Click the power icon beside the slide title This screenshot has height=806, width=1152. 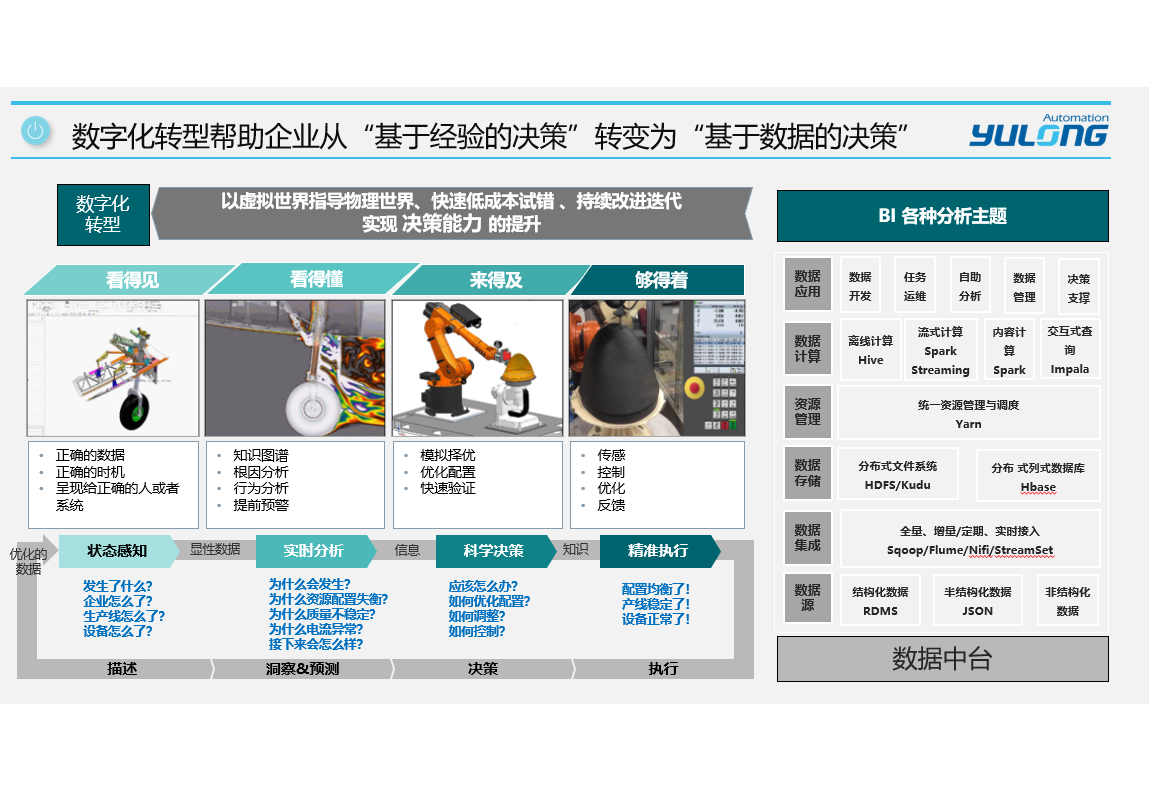pos(36,131)
